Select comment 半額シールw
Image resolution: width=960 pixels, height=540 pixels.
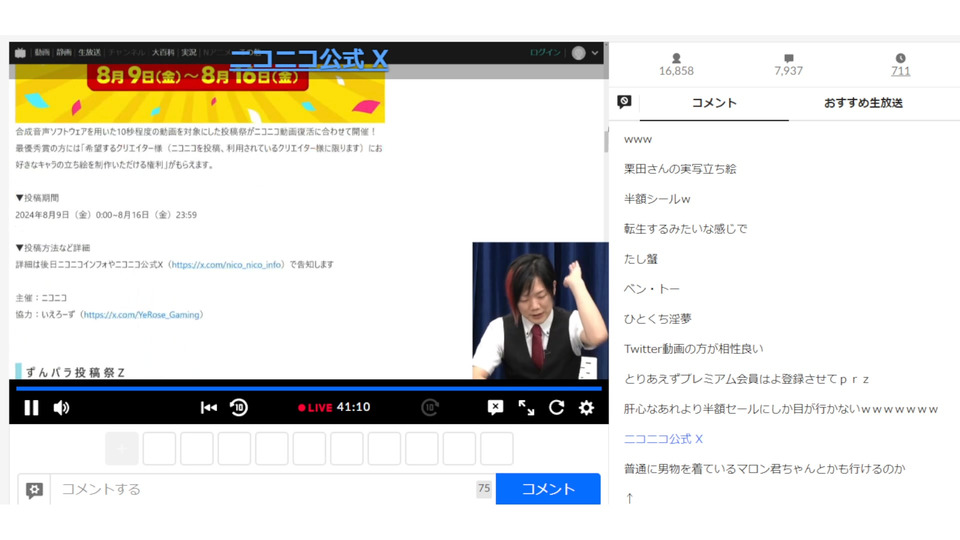[x=657, y=199]
